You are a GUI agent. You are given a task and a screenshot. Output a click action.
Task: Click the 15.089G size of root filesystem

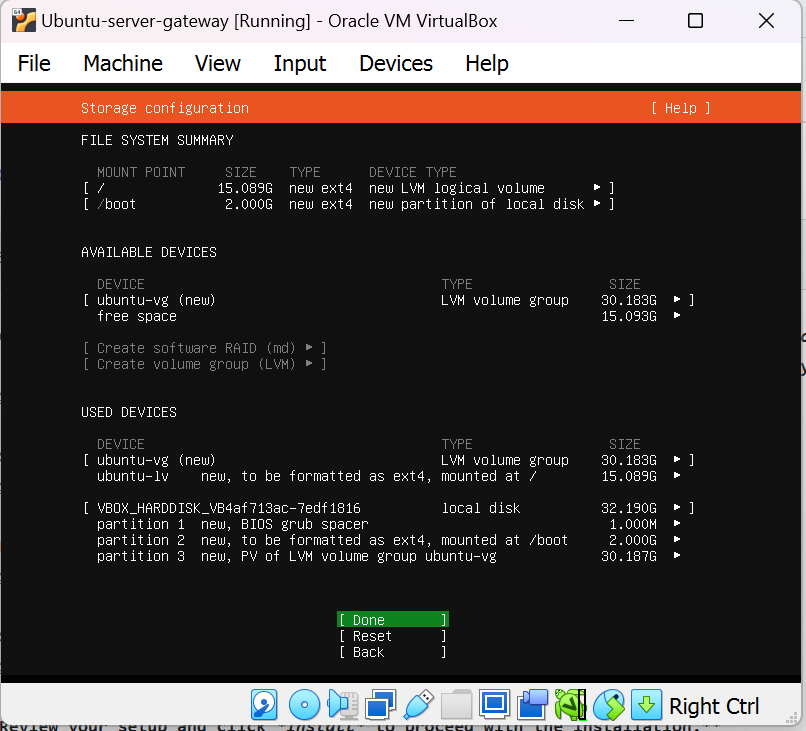point(245,188)
